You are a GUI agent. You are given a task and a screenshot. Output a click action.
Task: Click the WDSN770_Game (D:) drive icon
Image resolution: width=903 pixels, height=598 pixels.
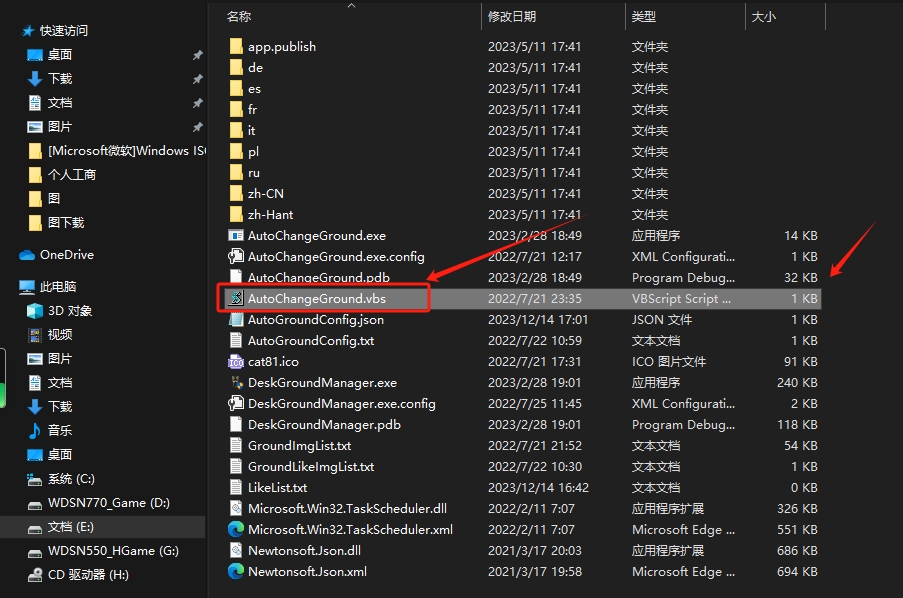(x=35, y=505)
